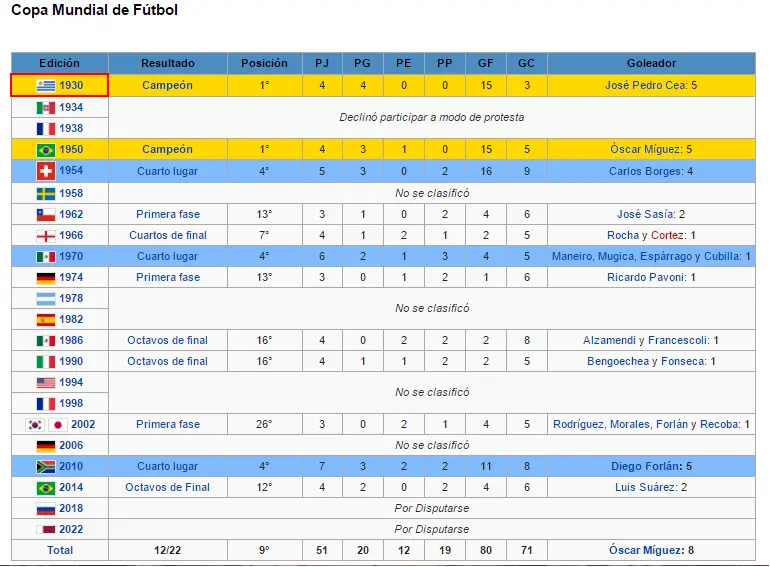
Task: Click the 'Copa Mundial de Fútbol' heading
Action: [x=94, y=10]
